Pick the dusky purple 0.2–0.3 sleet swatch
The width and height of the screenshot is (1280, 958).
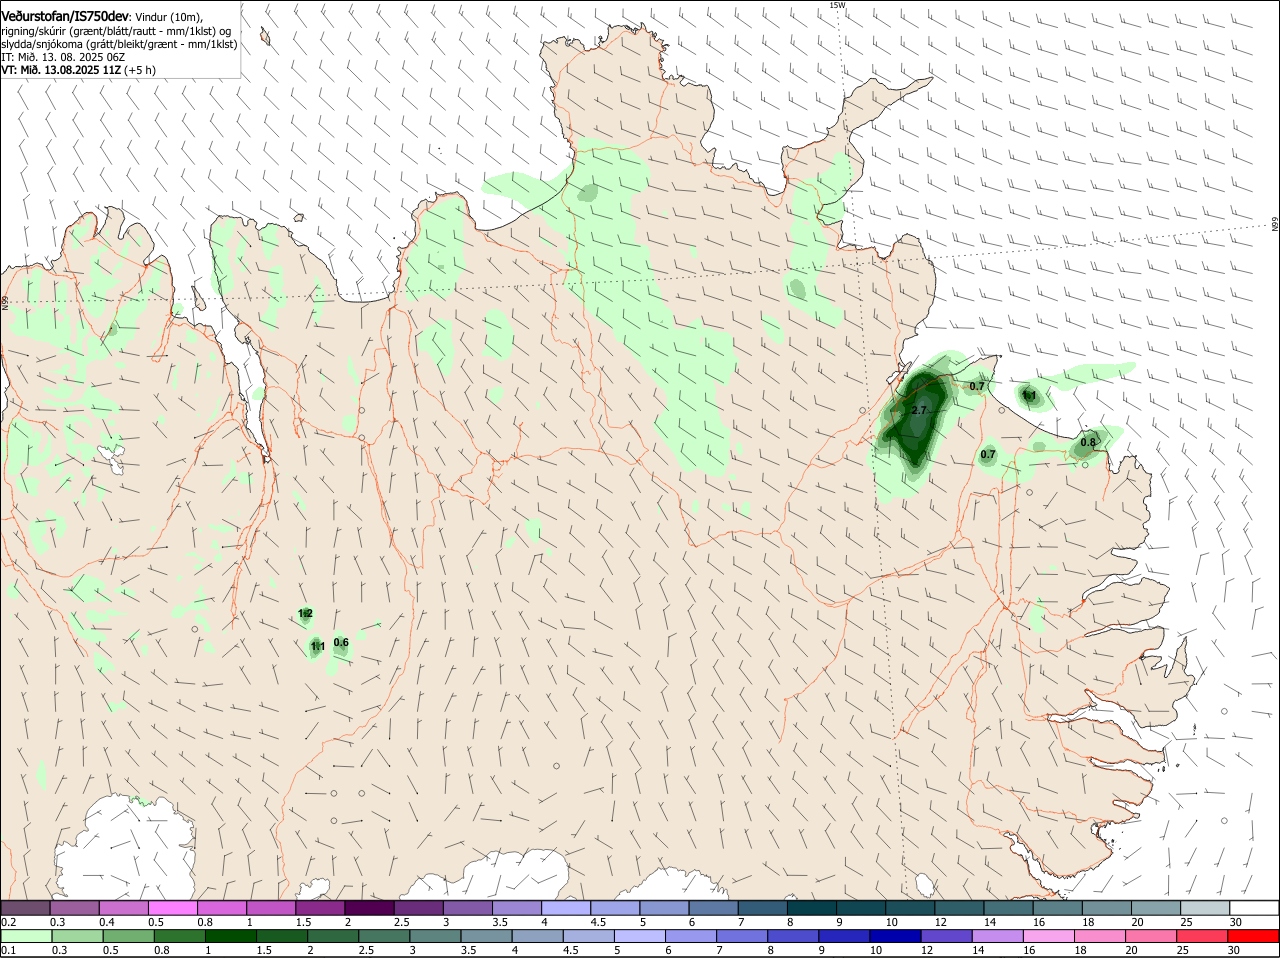[25, 907]
